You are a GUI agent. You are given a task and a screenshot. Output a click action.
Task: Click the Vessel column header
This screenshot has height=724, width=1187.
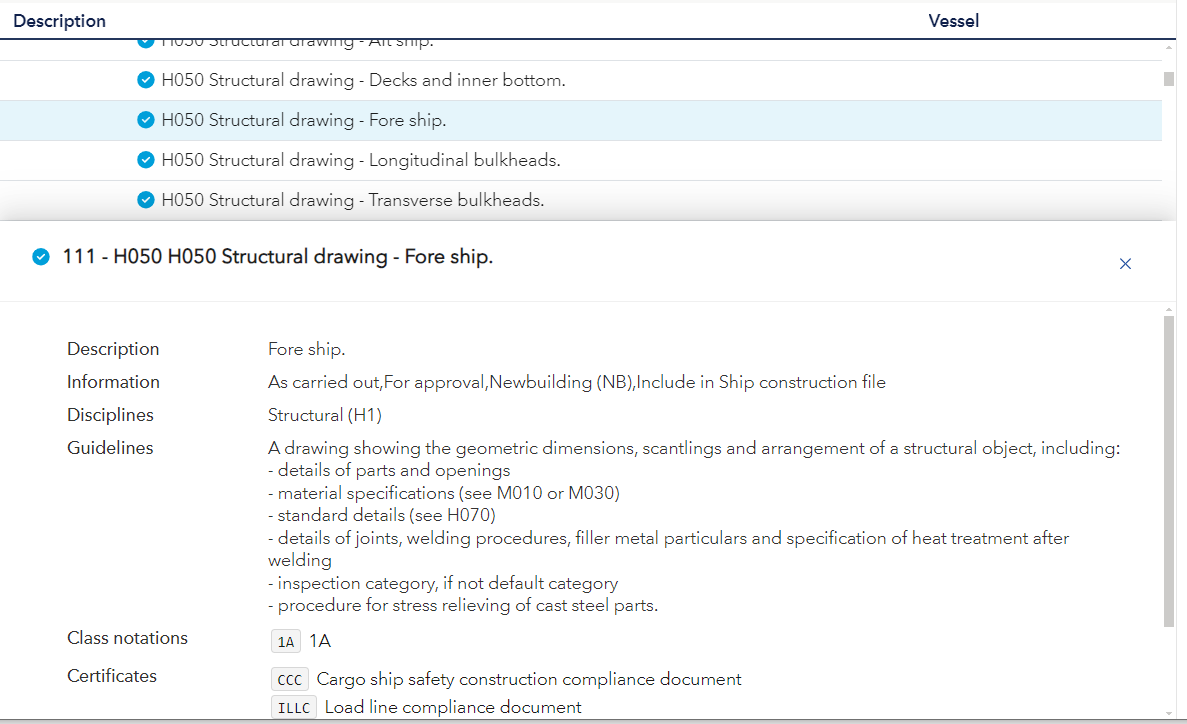[x=953, y=20]
